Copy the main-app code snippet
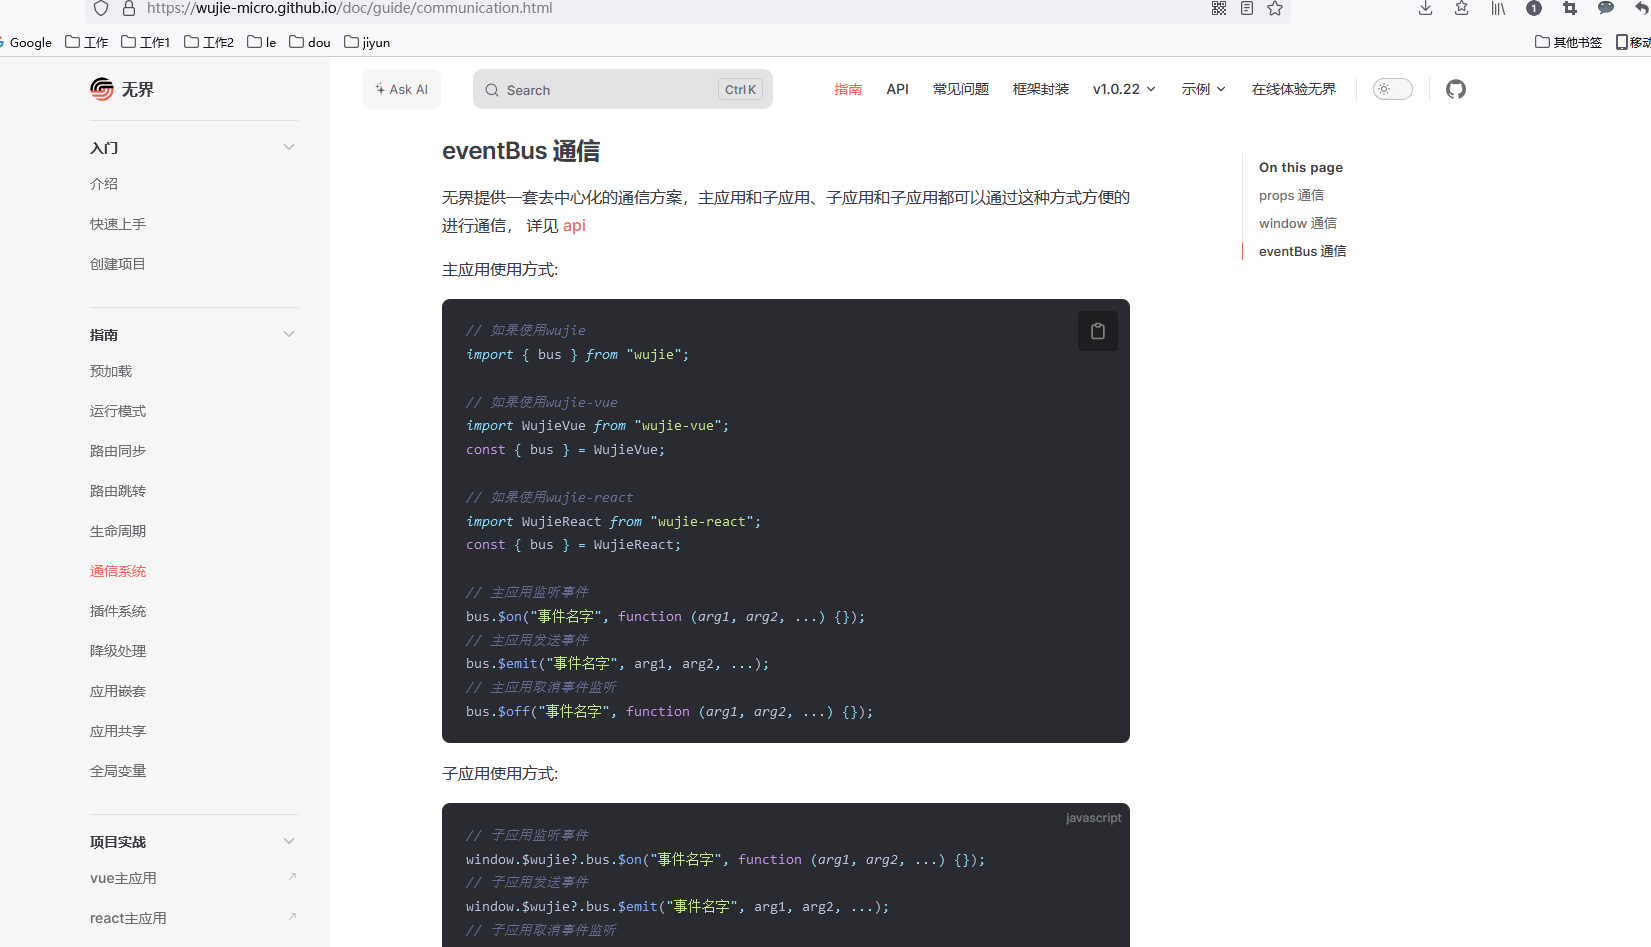 [x=1097, y=330]
